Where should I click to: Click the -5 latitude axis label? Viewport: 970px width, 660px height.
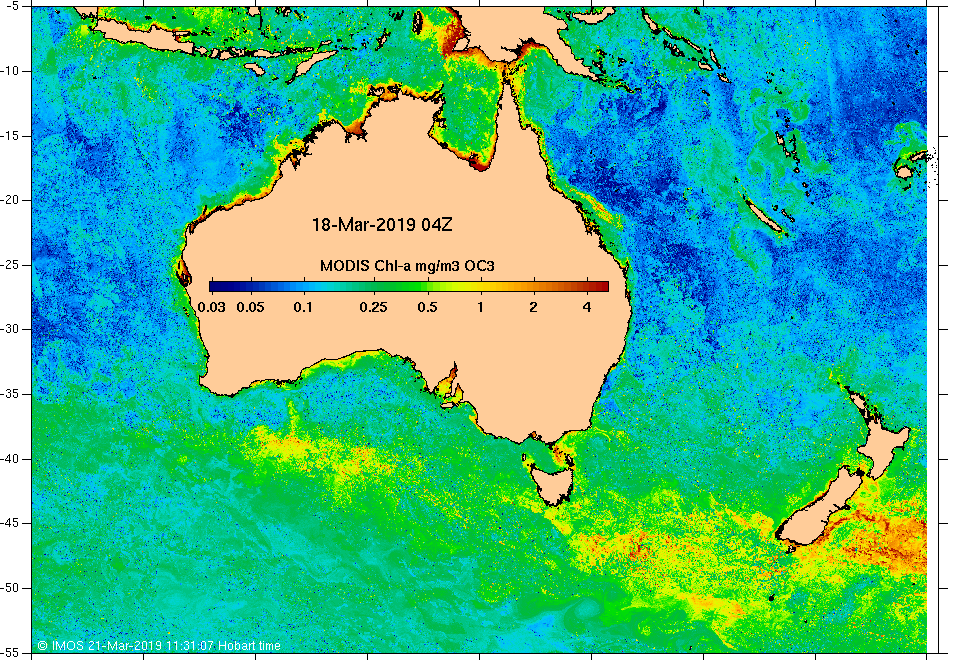pos(14,6)
